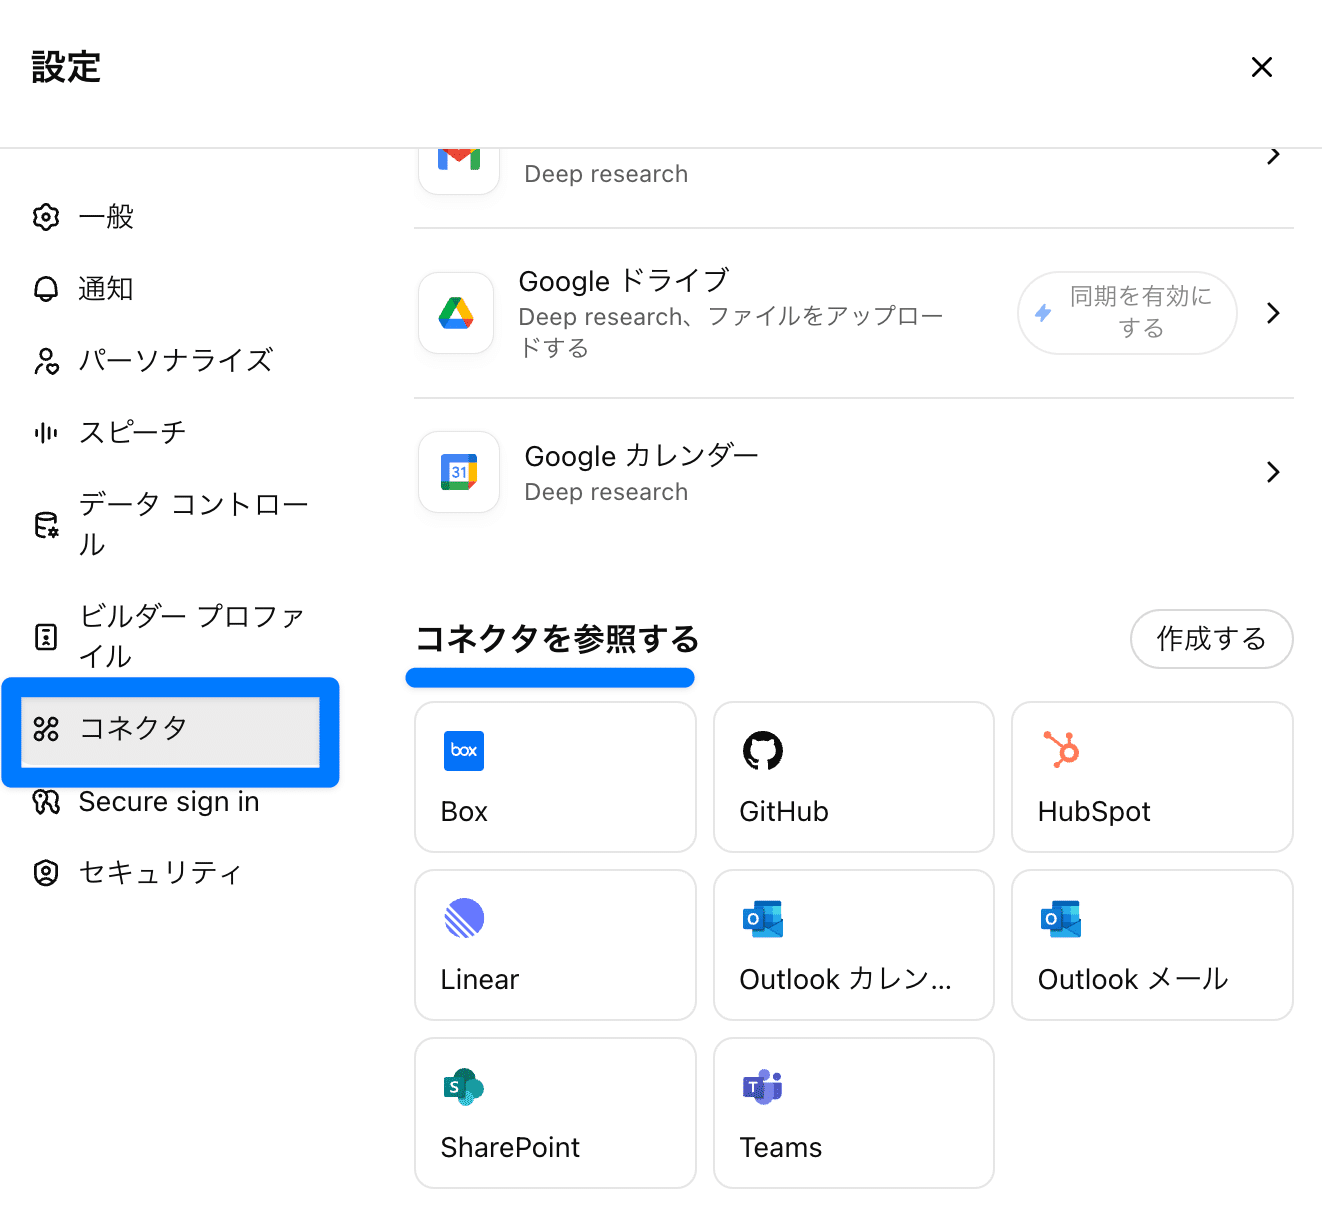Viewport: 1322px width, 1220px height.
Task: Choose the Linear connector
Action: click(x=555, y=945)
